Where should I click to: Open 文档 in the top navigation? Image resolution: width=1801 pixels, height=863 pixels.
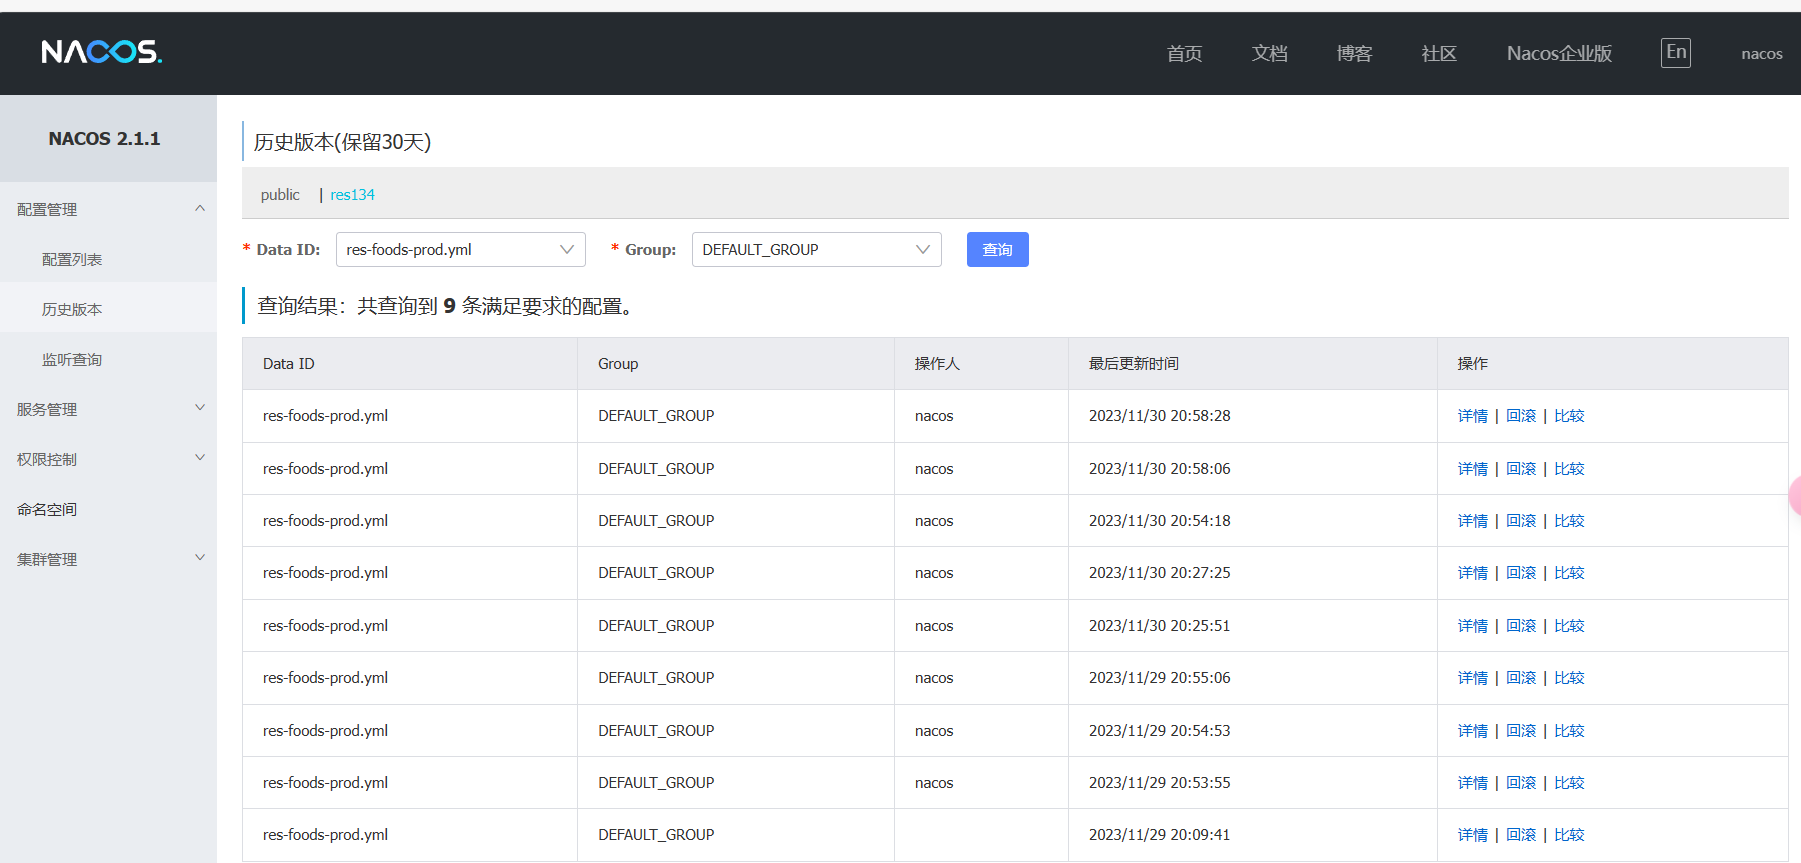click(x=1269, y=54)
